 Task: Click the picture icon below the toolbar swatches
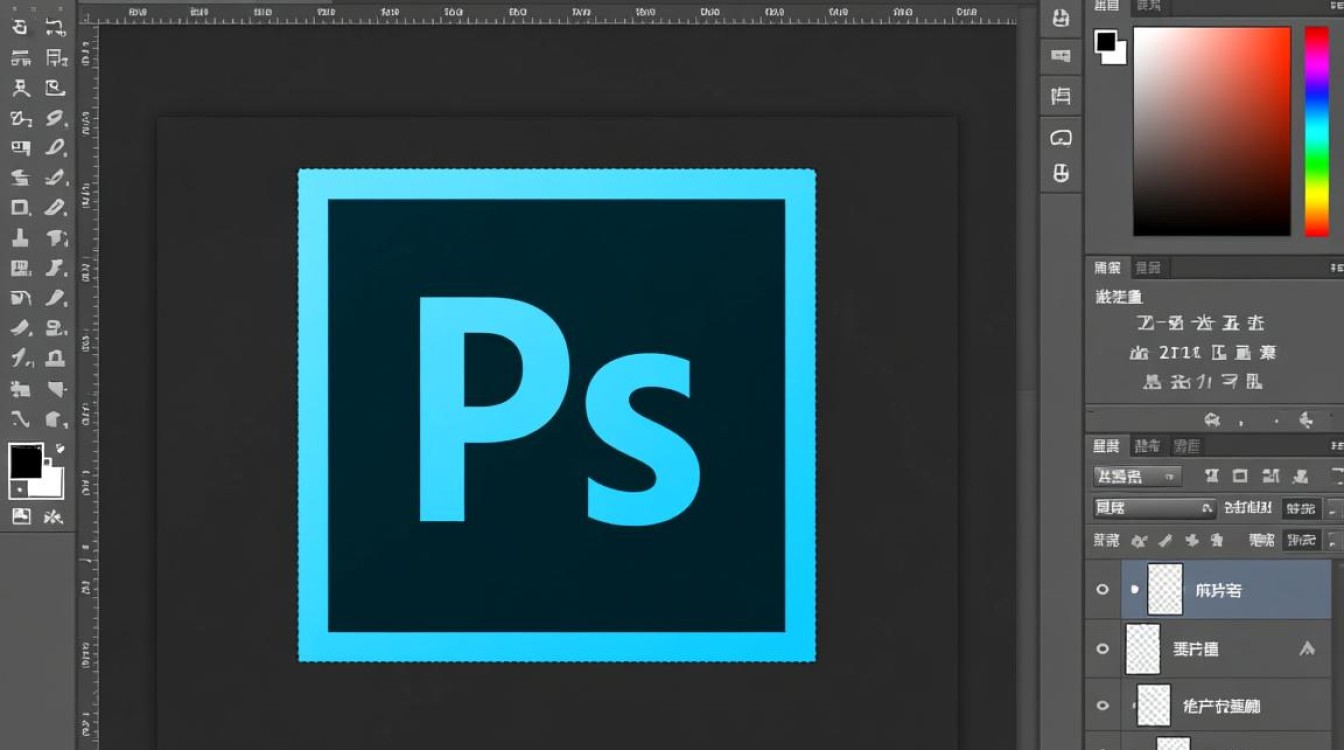coord(21,516)
